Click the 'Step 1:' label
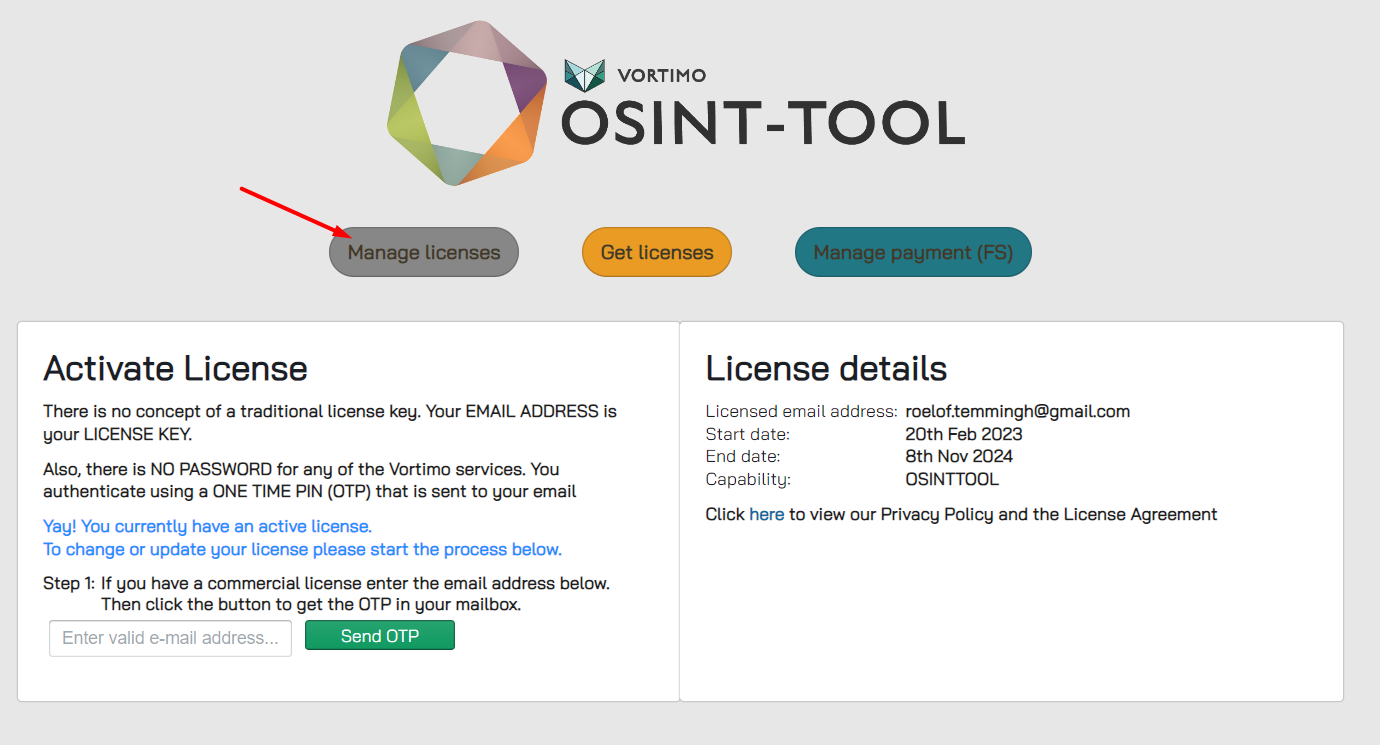 pos(69,583)
